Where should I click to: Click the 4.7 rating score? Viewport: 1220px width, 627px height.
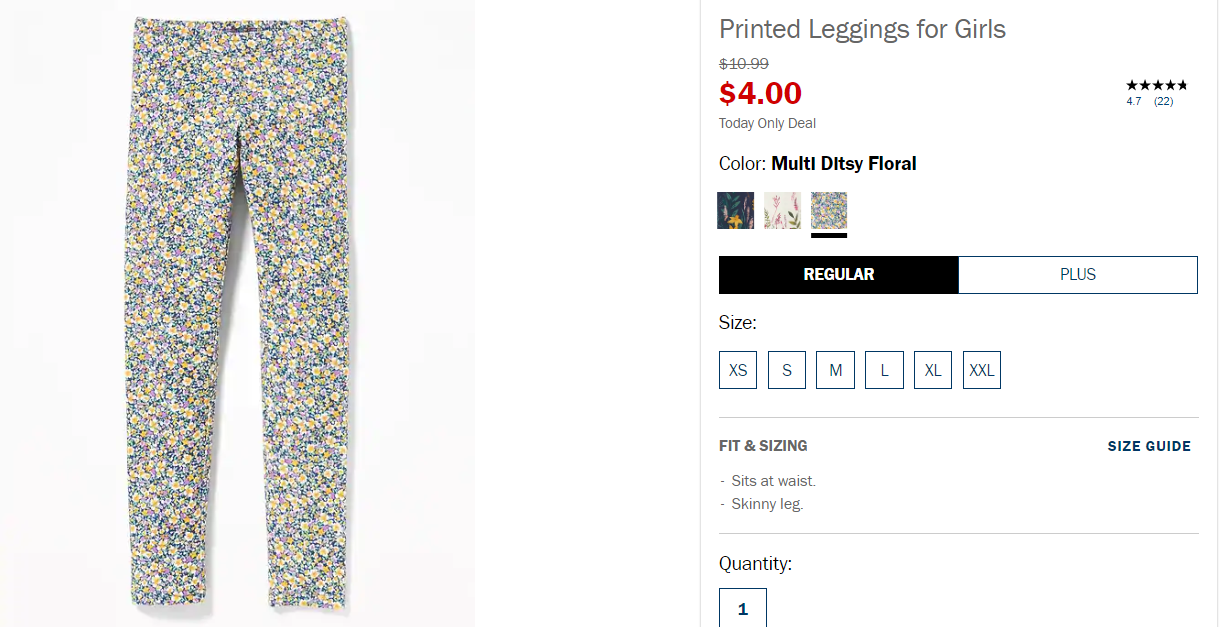[x=1134, y=101]
